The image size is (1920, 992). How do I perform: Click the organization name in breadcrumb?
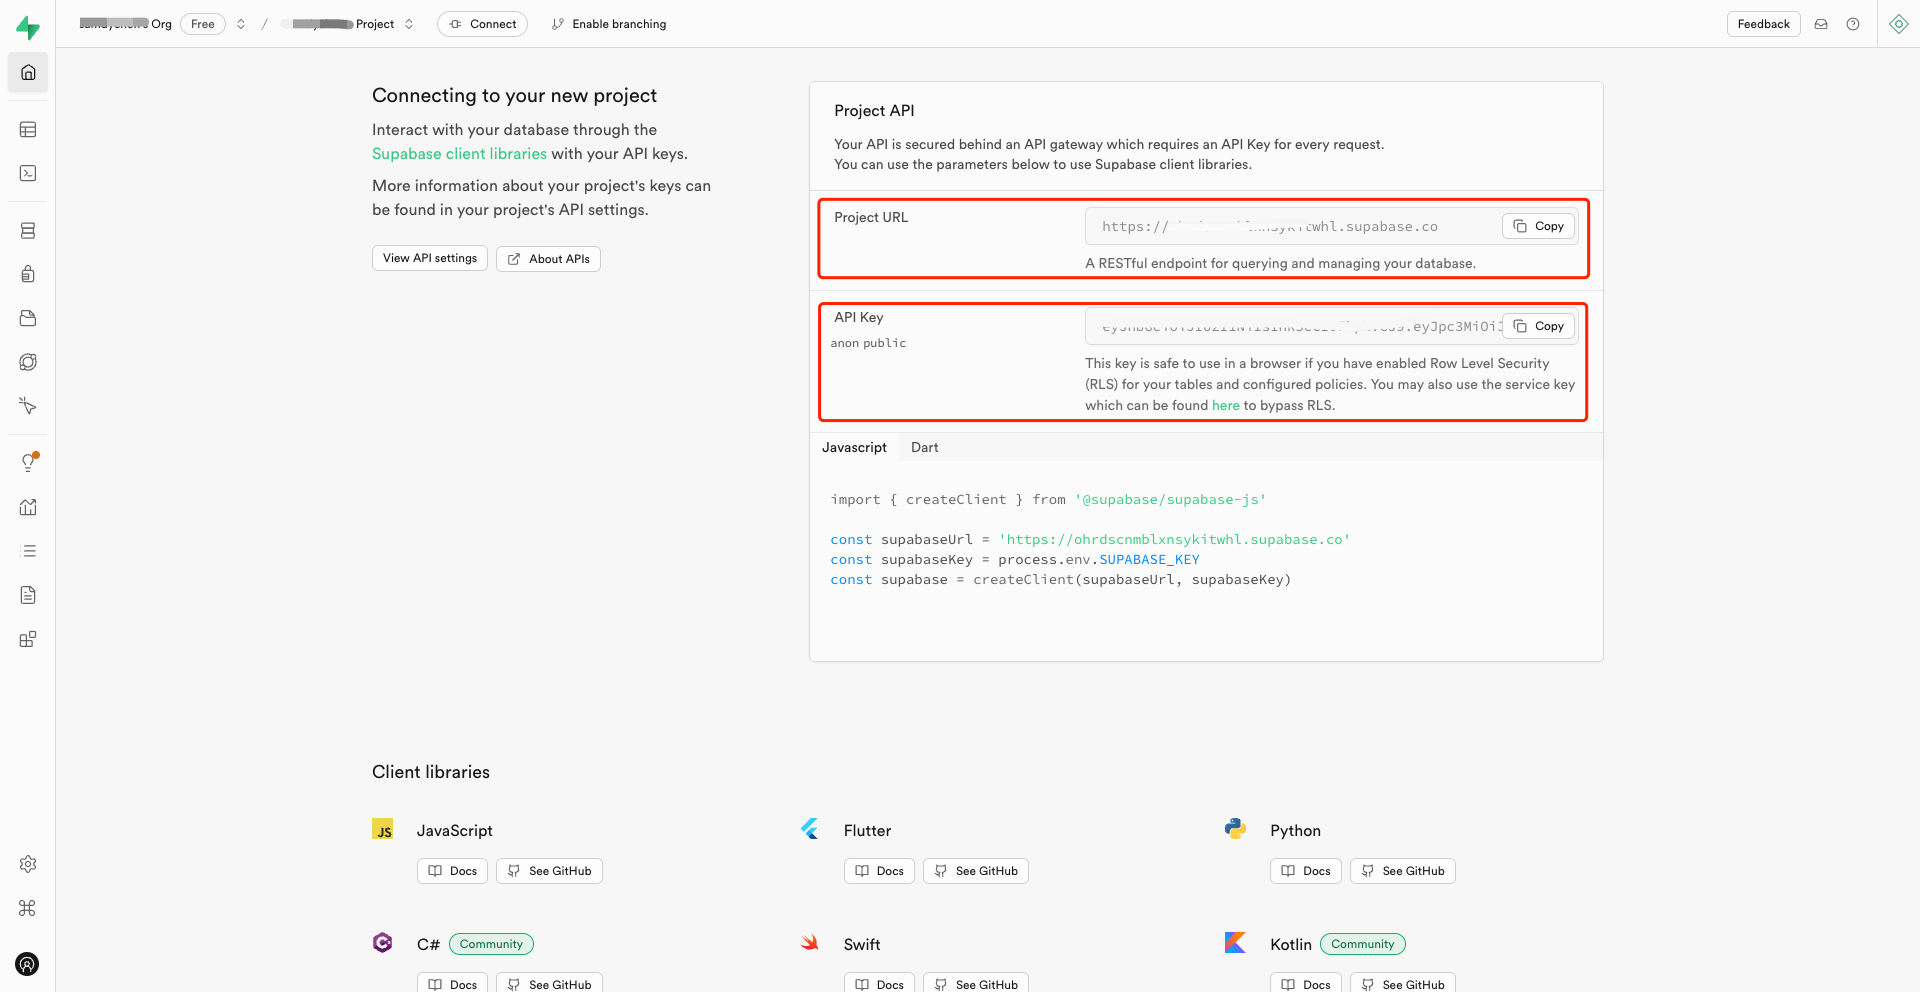(126, 24)
